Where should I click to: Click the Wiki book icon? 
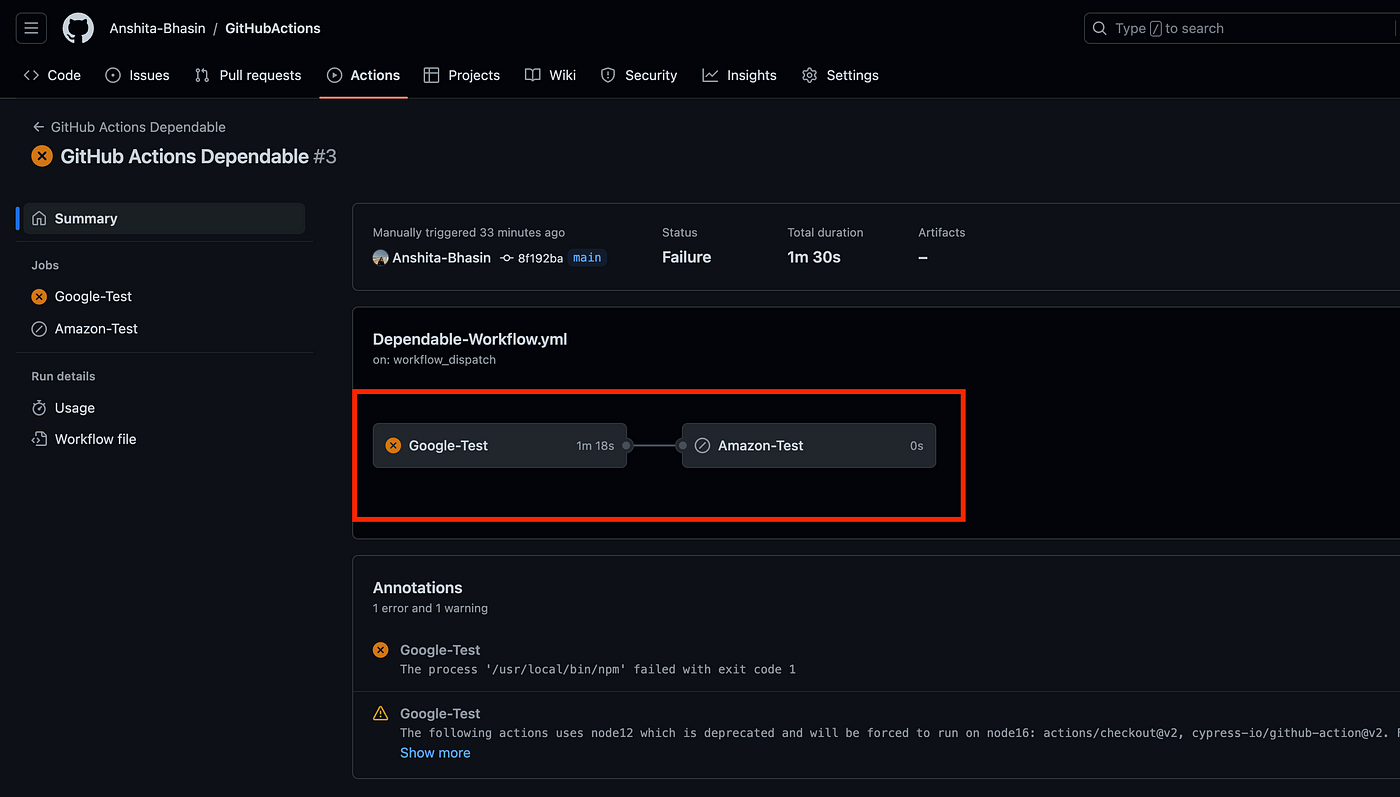533,75
